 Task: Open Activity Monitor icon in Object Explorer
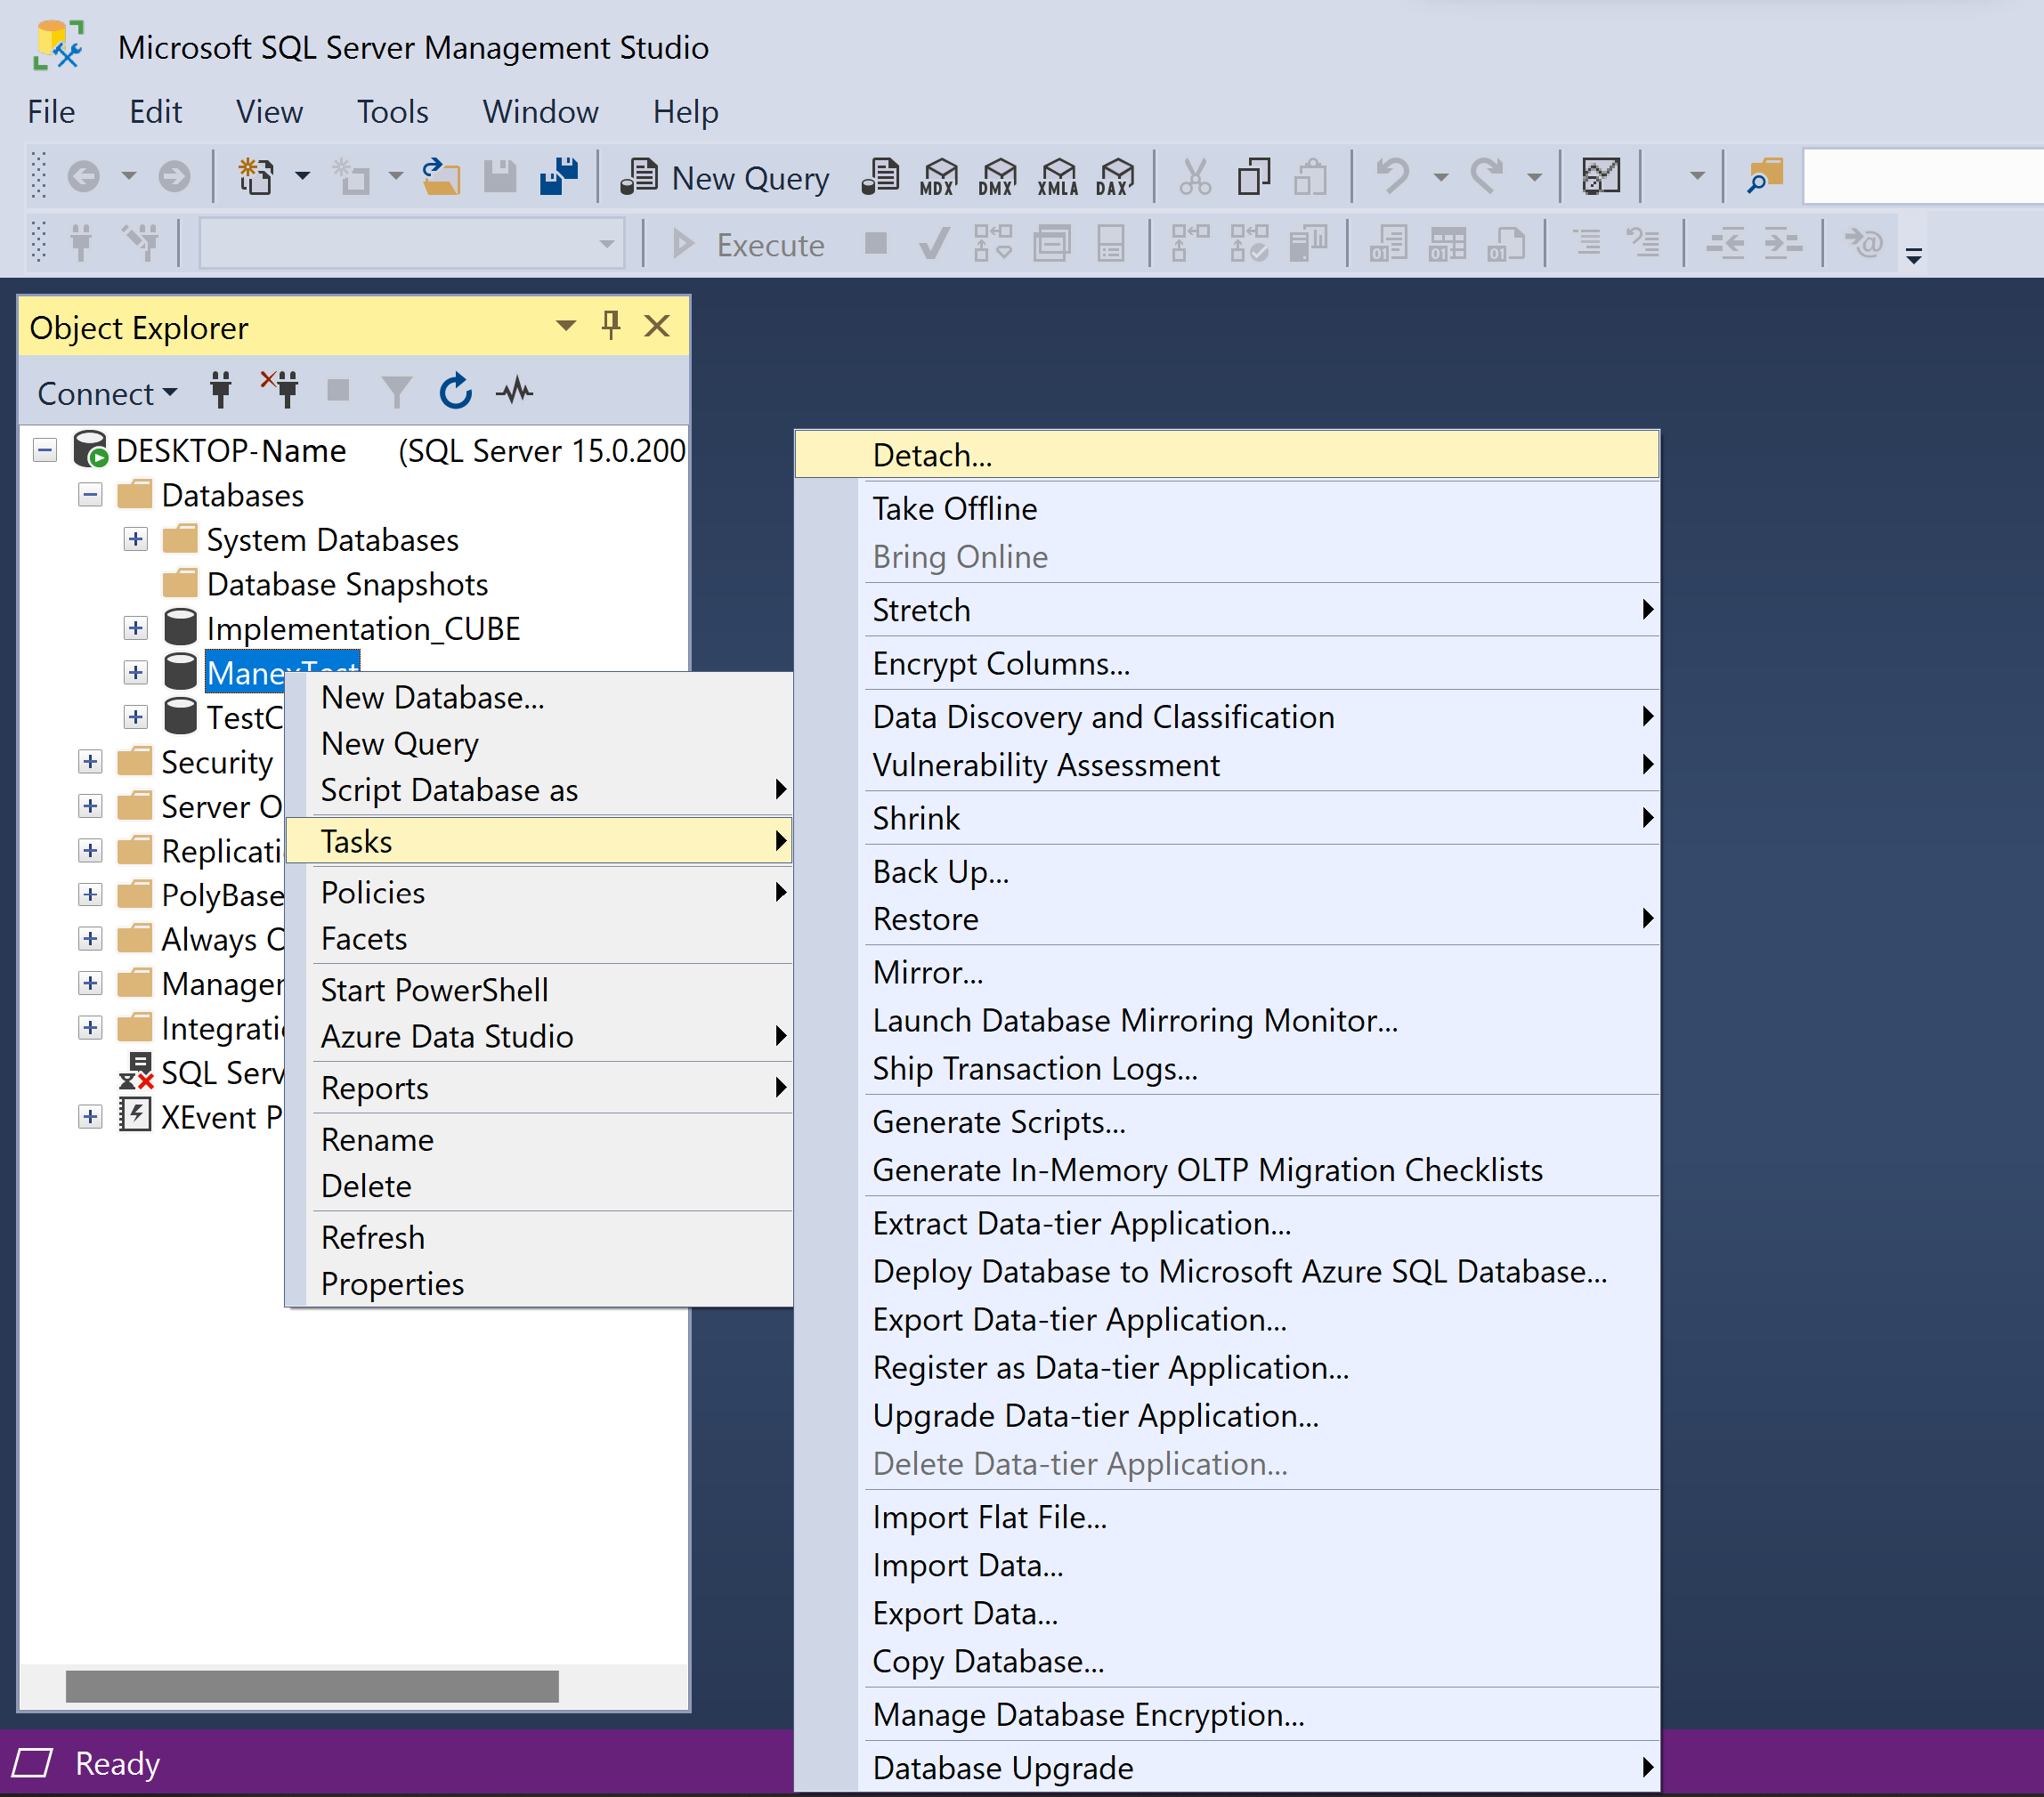point(514,392)
